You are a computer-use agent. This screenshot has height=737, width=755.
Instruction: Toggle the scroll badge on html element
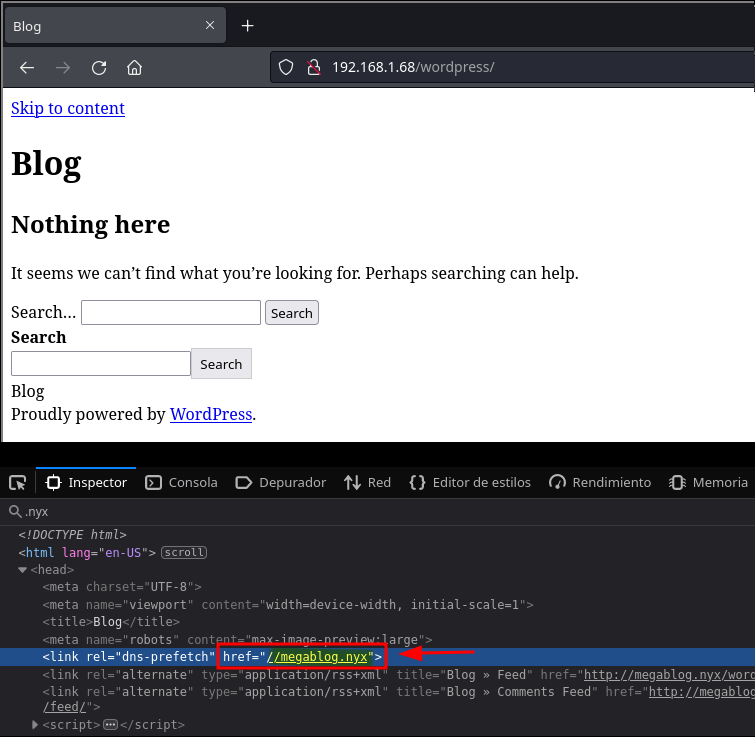click(x=183, y=552)
